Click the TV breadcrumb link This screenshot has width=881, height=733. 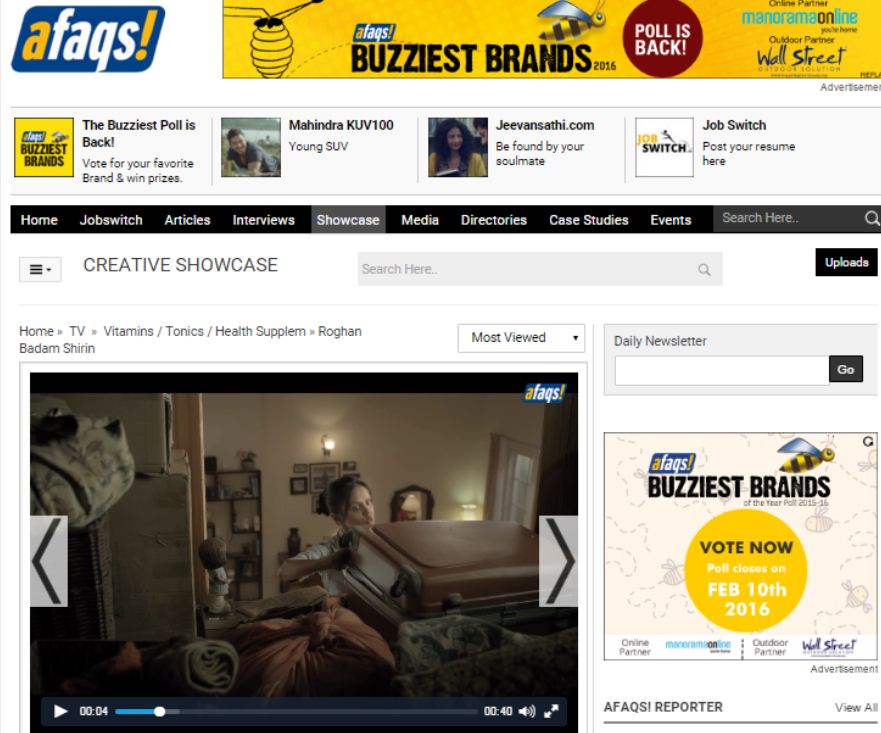(x=77, y=331)
